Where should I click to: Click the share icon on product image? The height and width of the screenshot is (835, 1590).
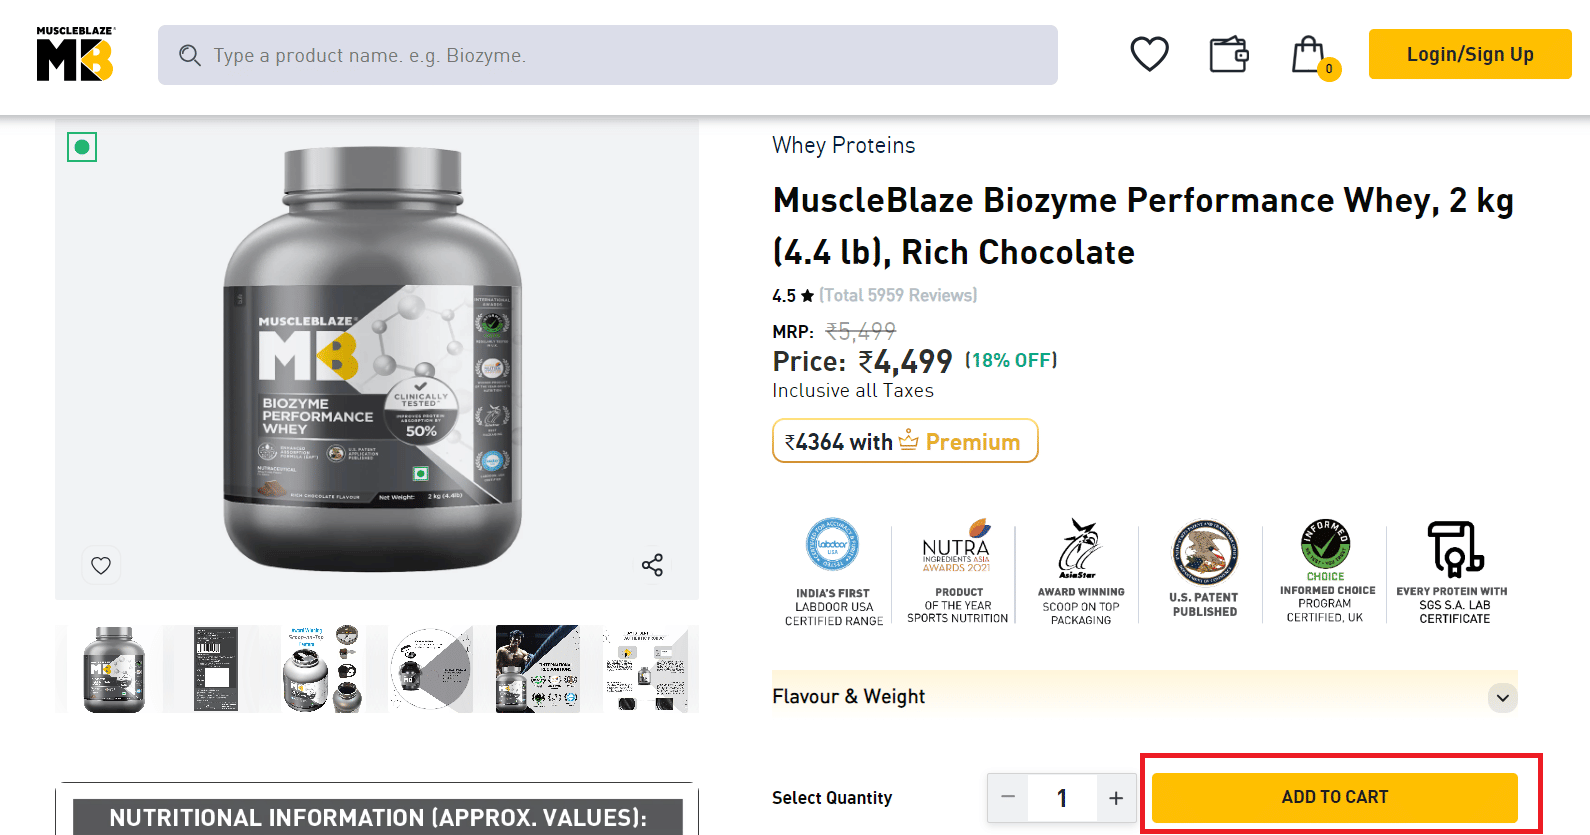pyautogui.click(x=652, y=565)
